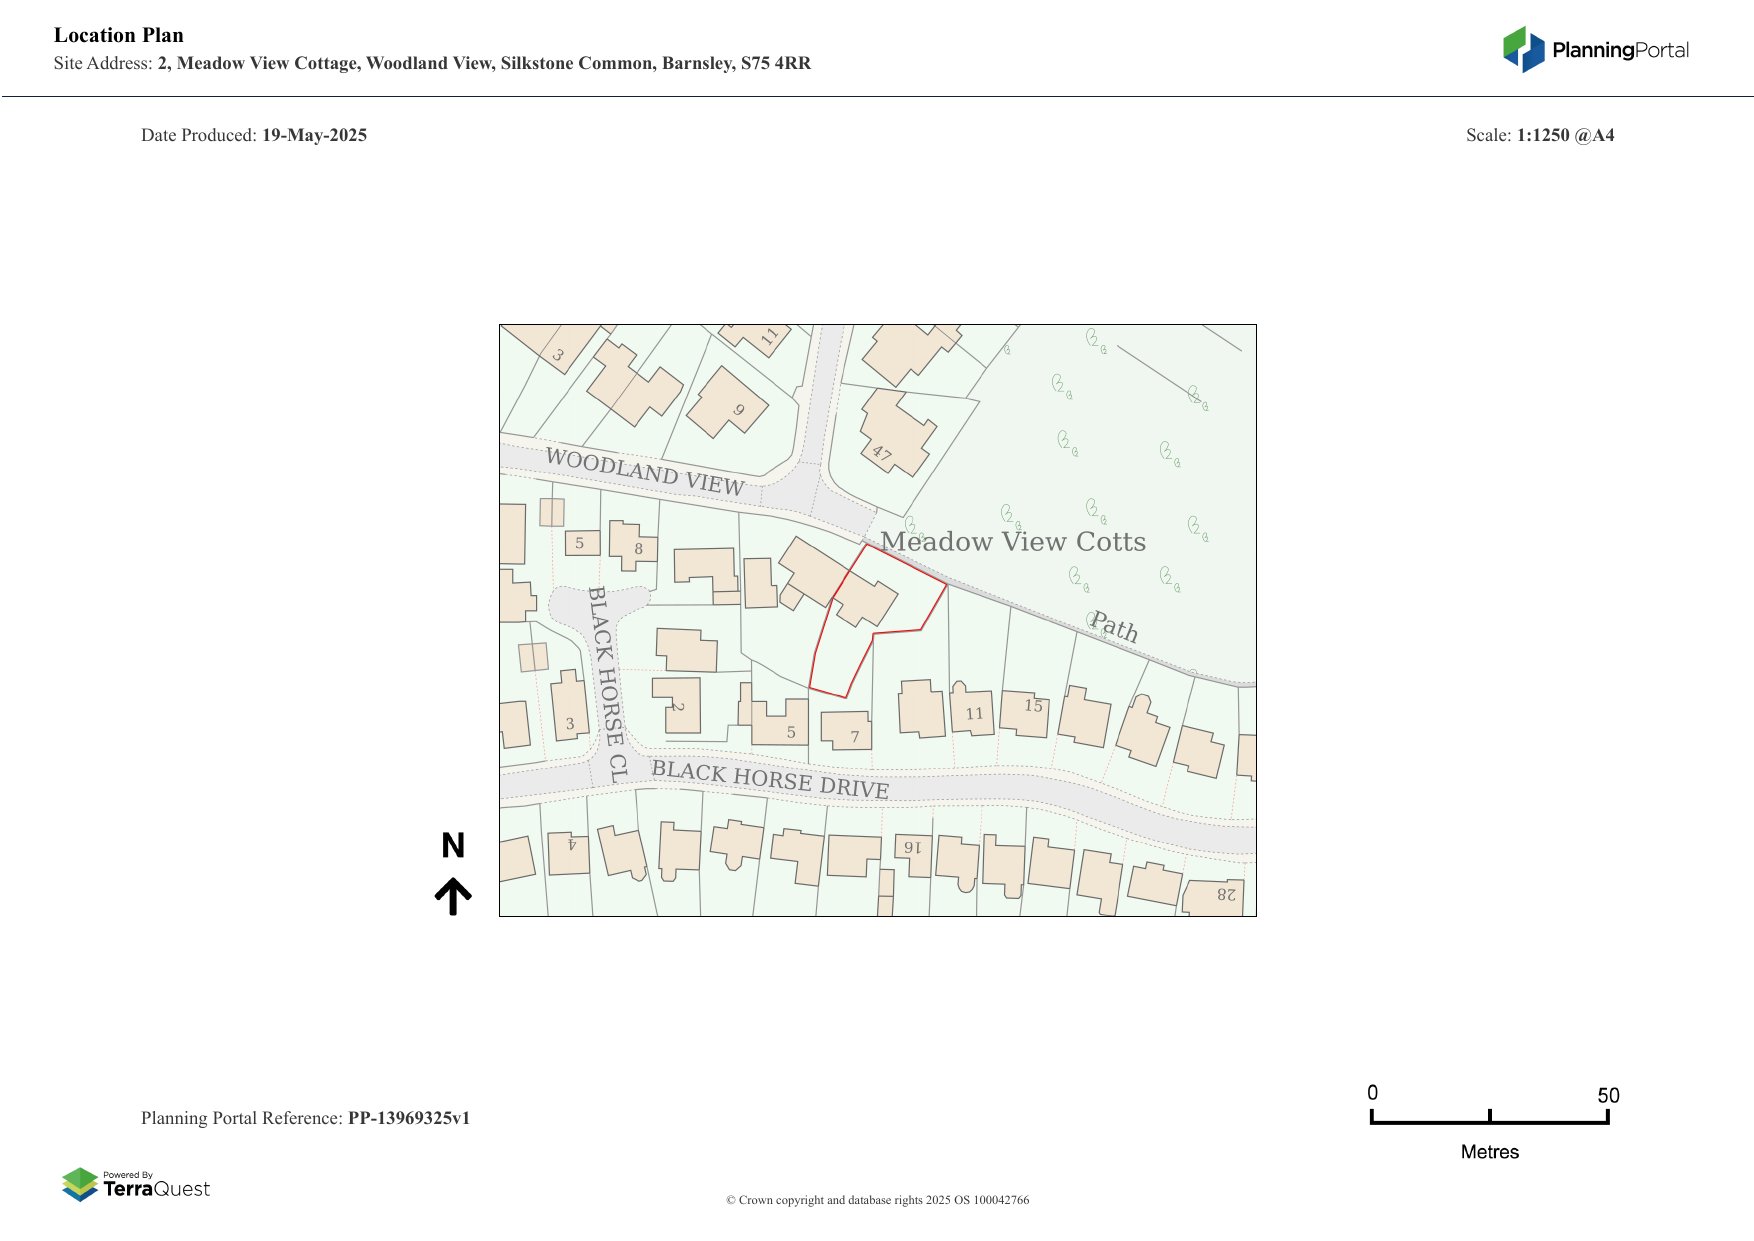Click the Black Horse Cl street label
Viewport: 1754px width, 1241px height.
click(607, 684)
